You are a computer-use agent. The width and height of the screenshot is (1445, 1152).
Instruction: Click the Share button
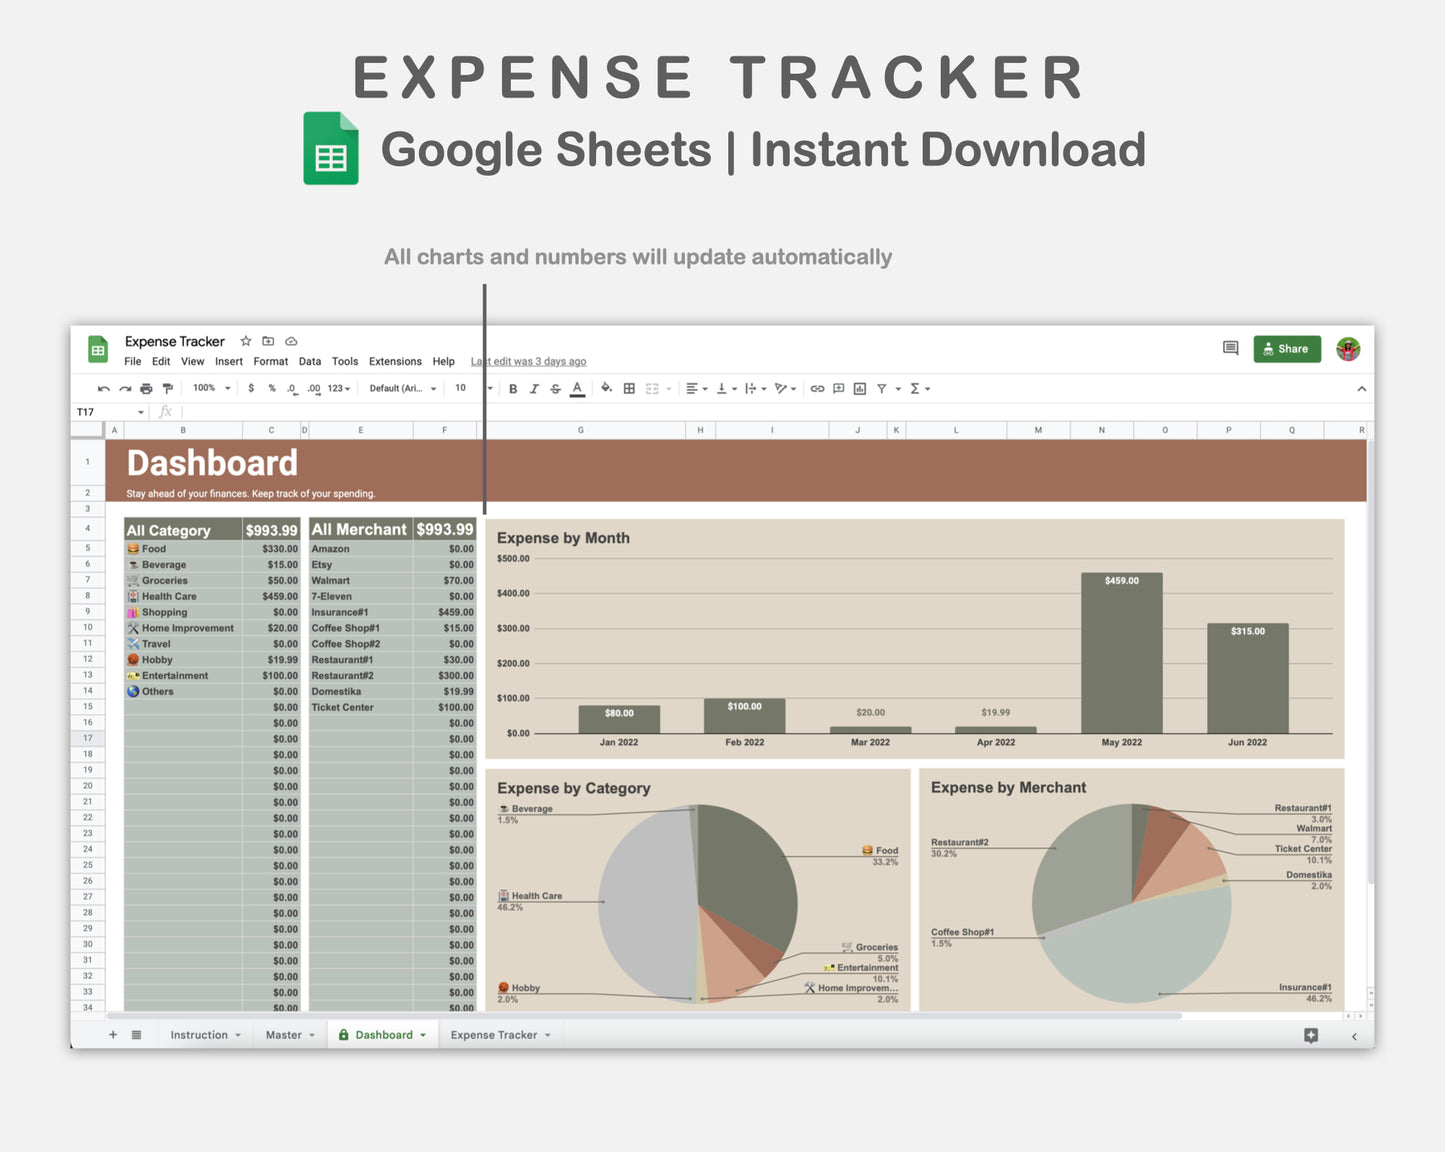pyautogui.click(x=1287, y=349)
